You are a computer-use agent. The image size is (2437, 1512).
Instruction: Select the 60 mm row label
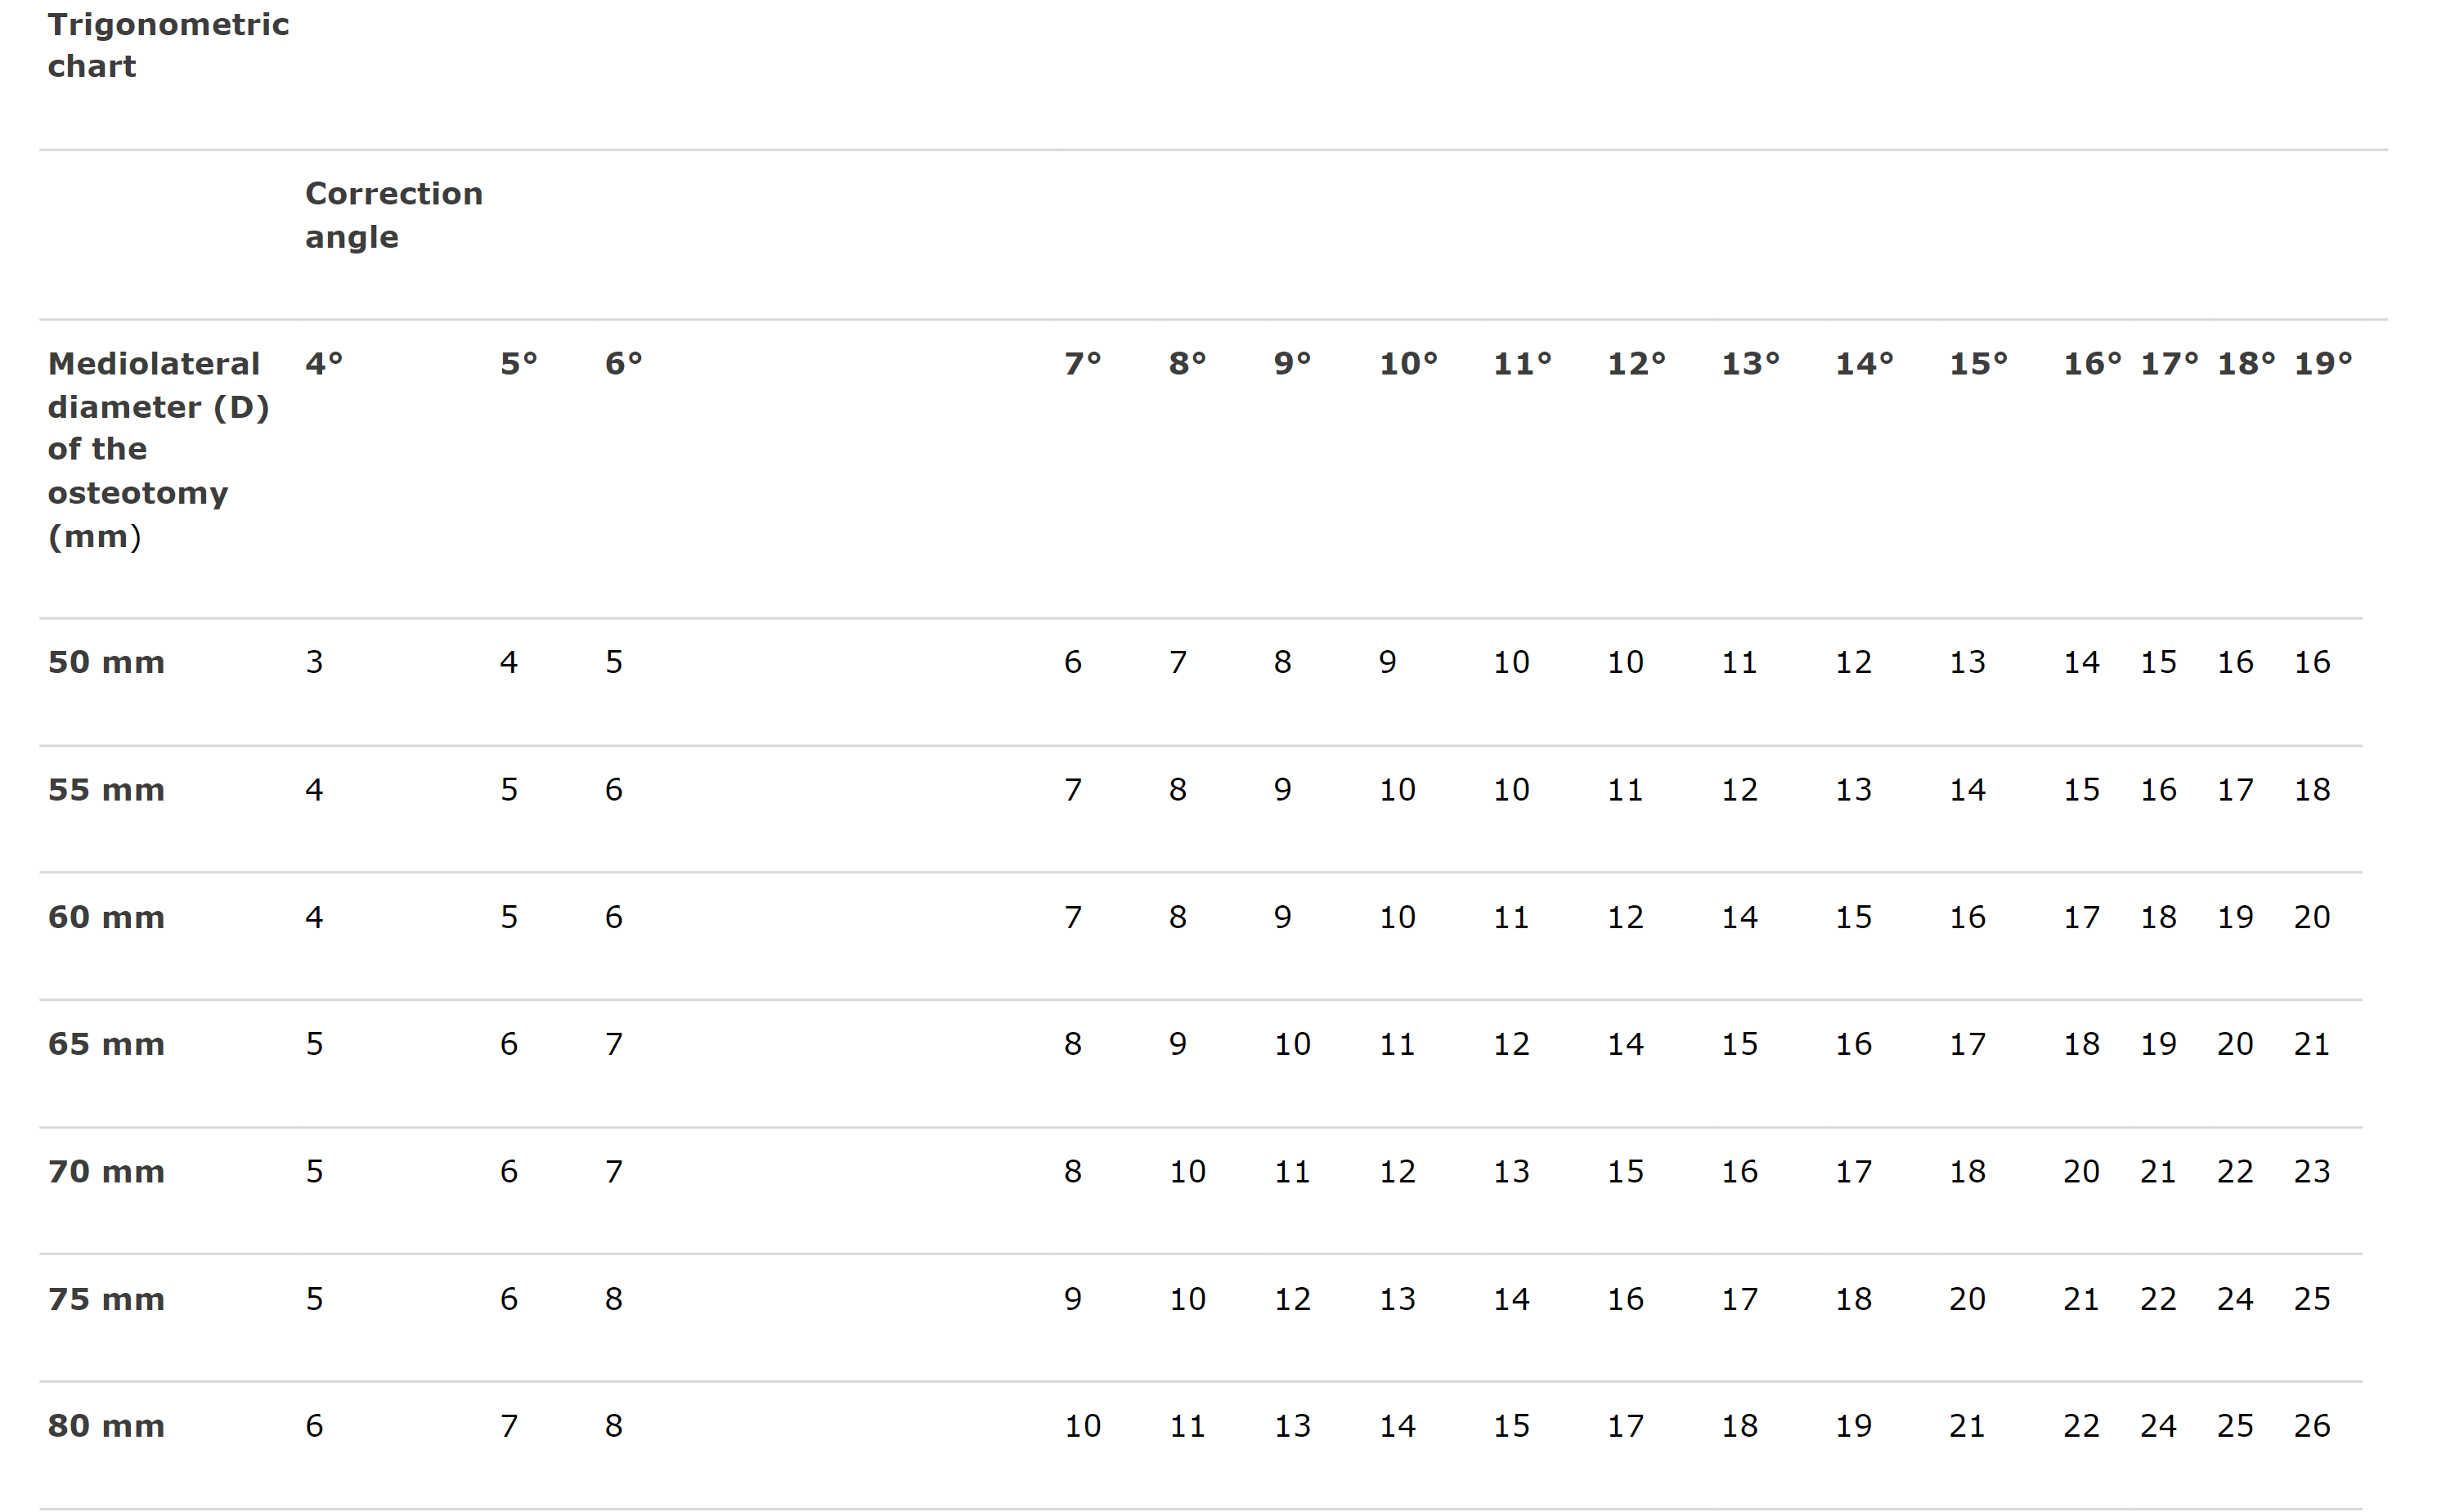click(x=106, y=917)
